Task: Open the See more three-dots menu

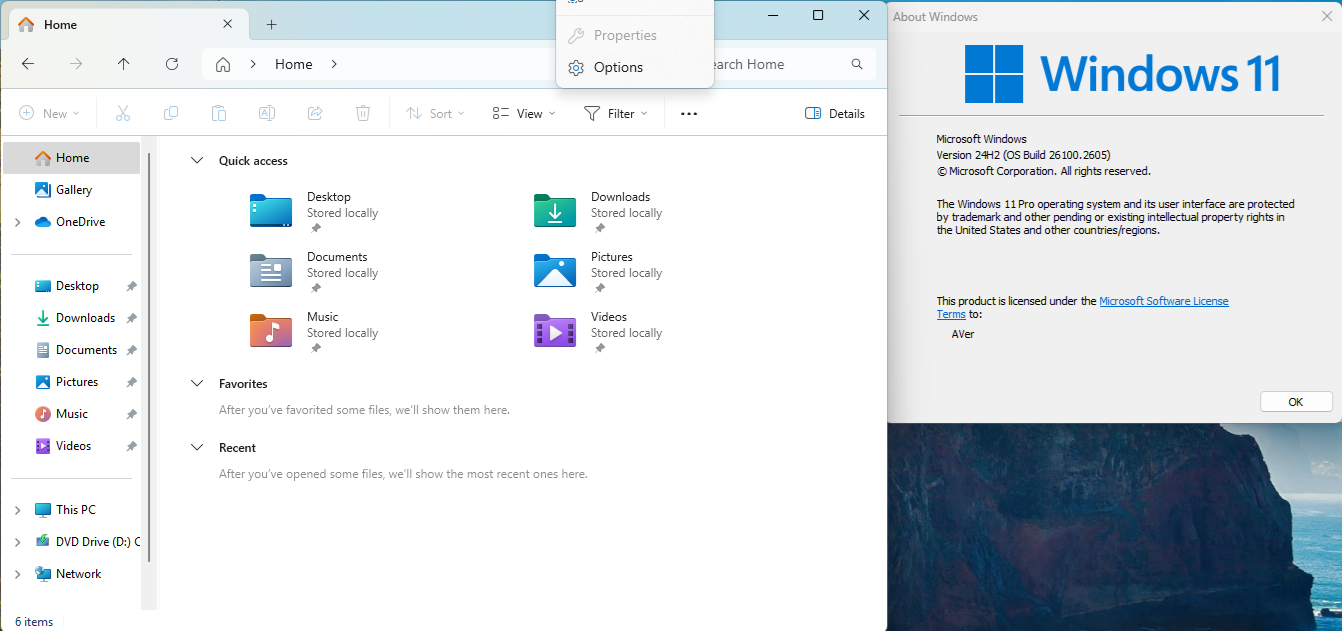Action: [689, 114]
